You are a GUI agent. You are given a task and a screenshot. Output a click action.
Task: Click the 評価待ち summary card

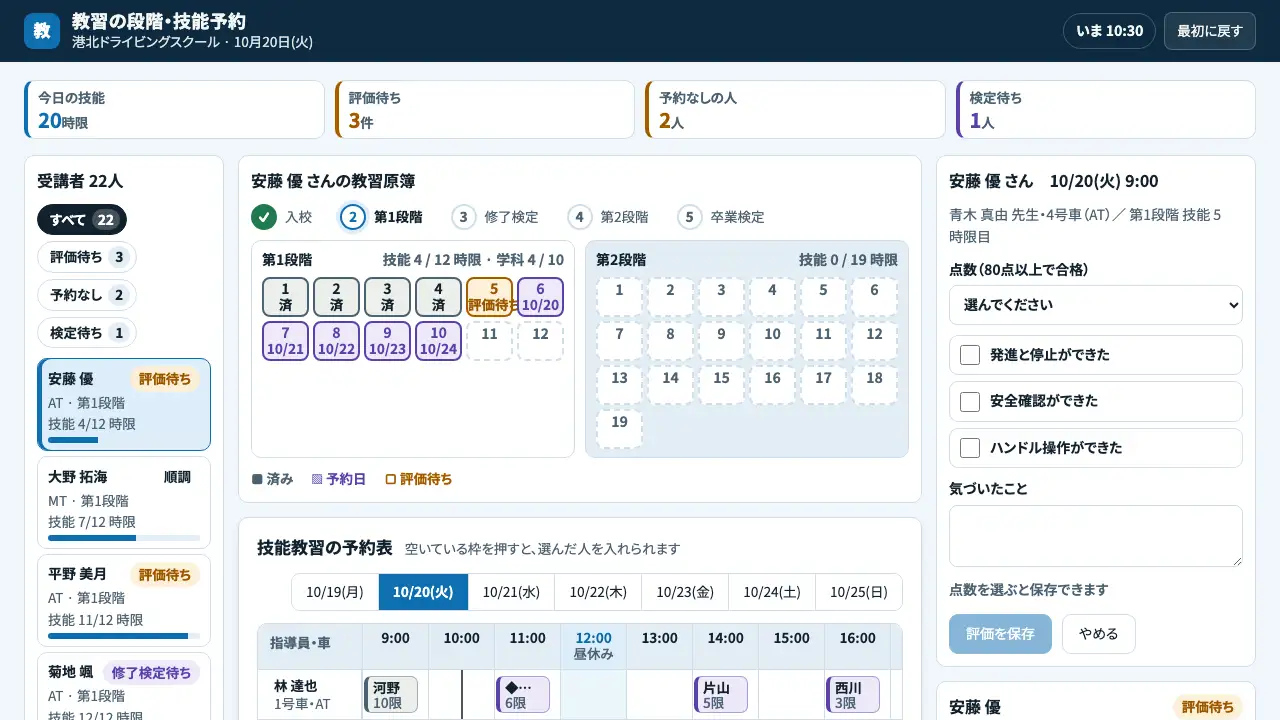485,110
